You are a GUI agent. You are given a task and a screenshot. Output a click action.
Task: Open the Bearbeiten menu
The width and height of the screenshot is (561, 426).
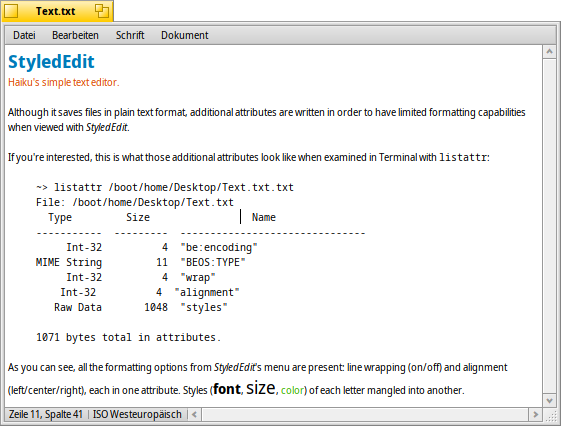tap(75, 35)
